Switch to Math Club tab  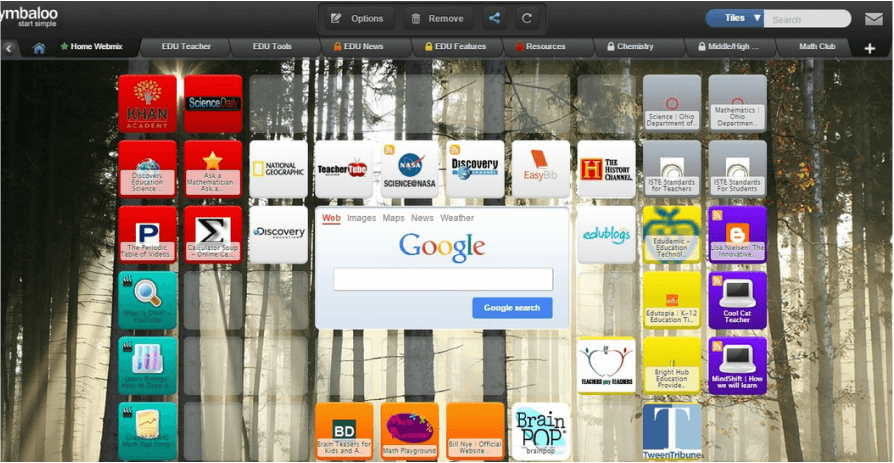817,47
